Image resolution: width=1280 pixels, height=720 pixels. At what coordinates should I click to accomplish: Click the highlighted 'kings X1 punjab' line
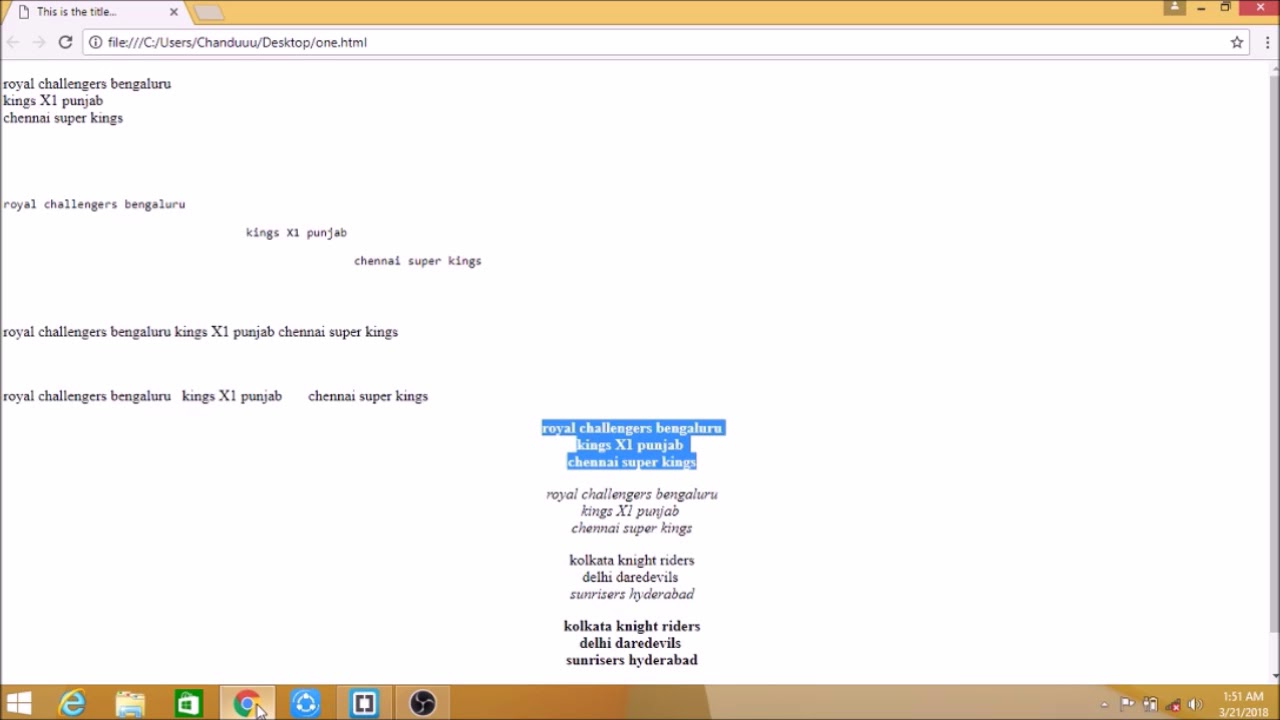630,445
